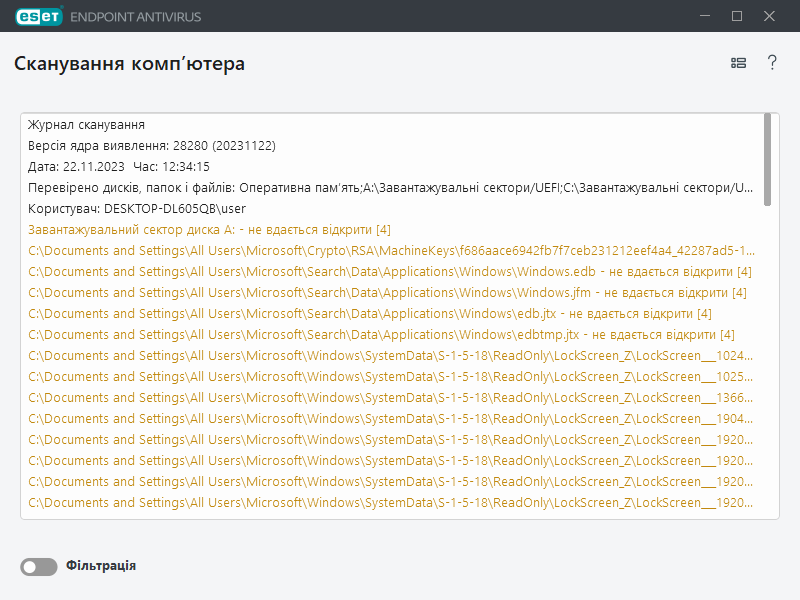Select the Дата 22.11.2023 log line

pyautogui.click(x=118, y=167)
